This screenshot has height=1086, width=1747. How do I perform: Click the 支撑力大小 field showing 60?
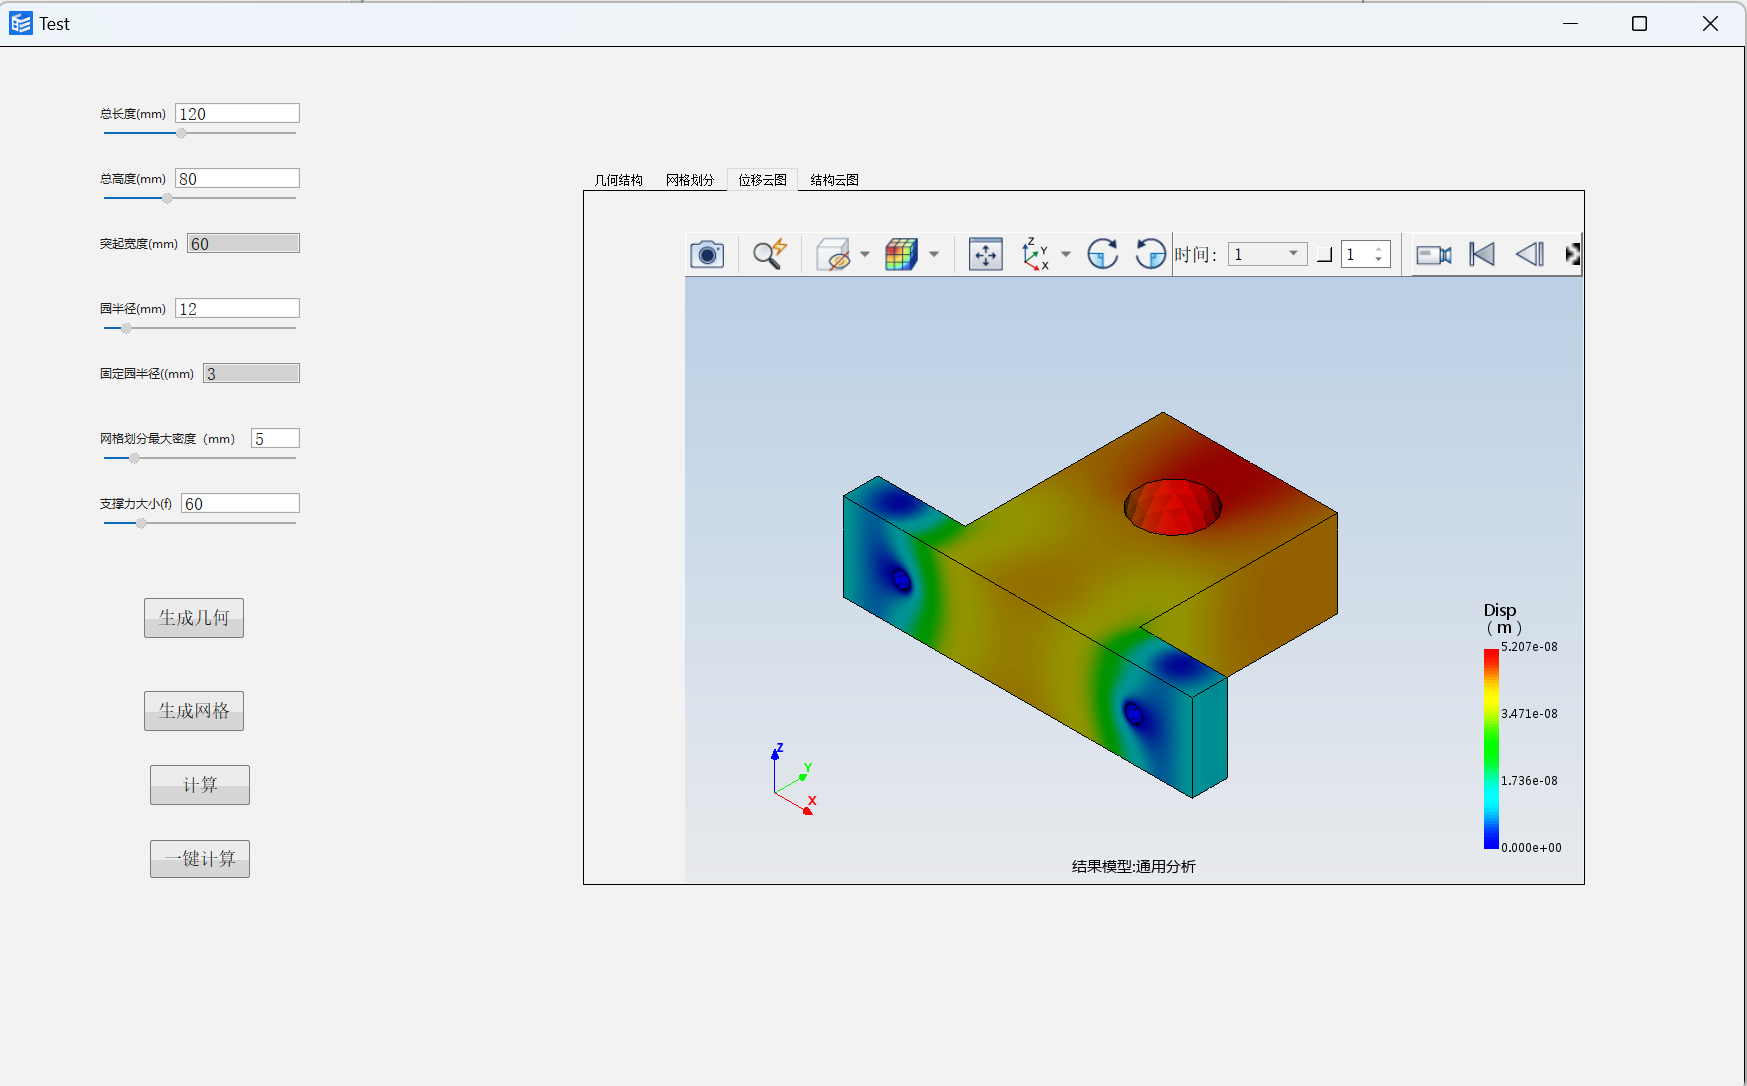[x=240, y=504]
